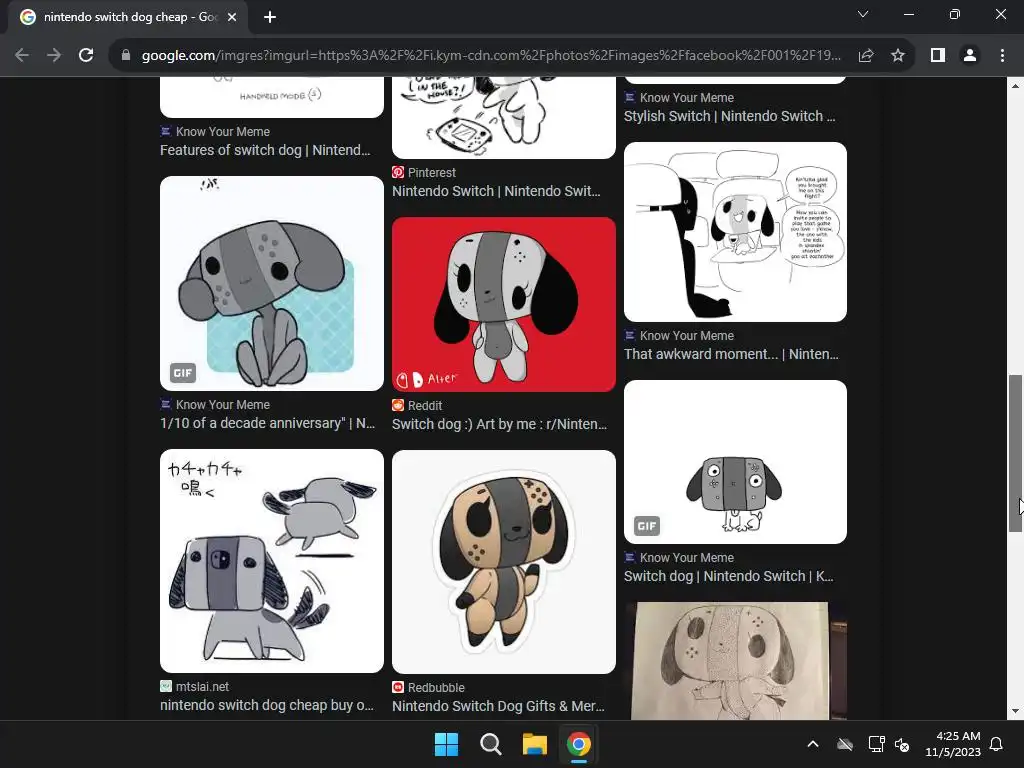Open the browser side panel
This screenshot has height=768, width=1024.
(x=938, y=56)
